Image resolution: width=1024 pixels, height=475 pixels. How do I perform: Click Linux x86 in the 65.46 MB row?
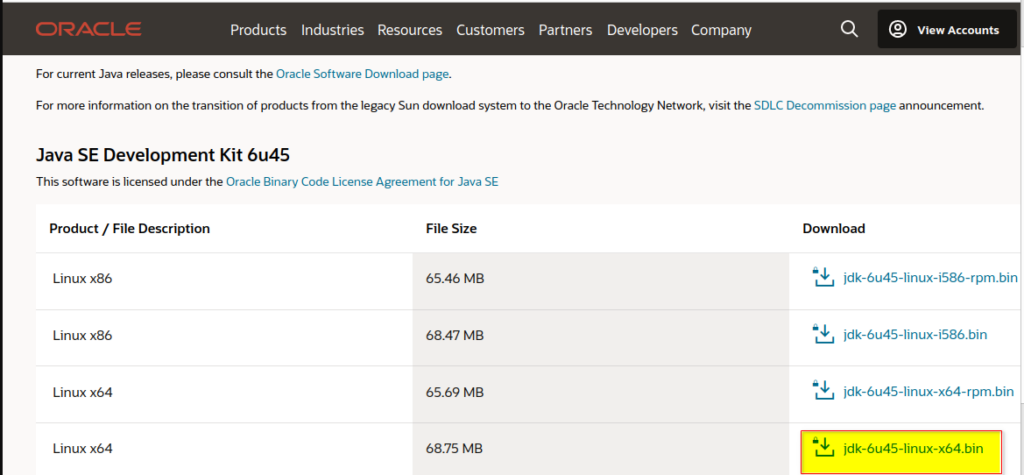82,279
